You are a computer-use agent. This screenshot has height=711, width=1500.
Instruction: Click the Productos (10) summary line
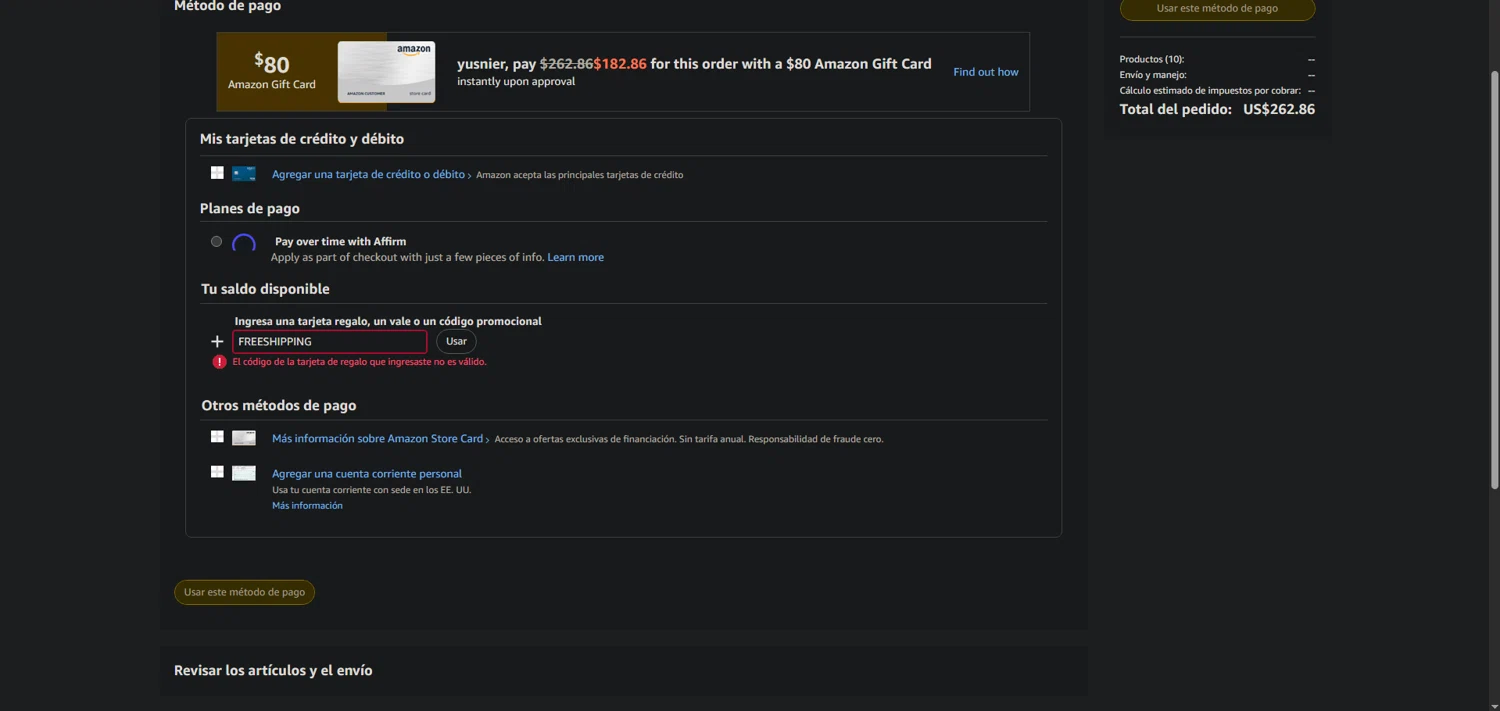pos(1217,59)
